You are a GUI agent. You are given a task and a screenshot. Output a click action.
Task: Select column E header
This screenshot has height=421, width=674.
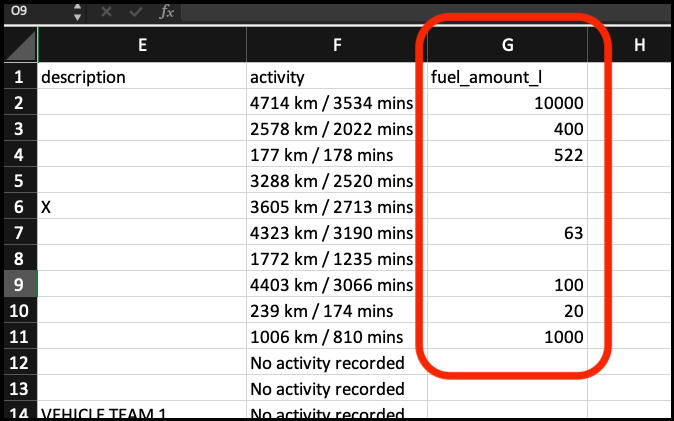142,44
